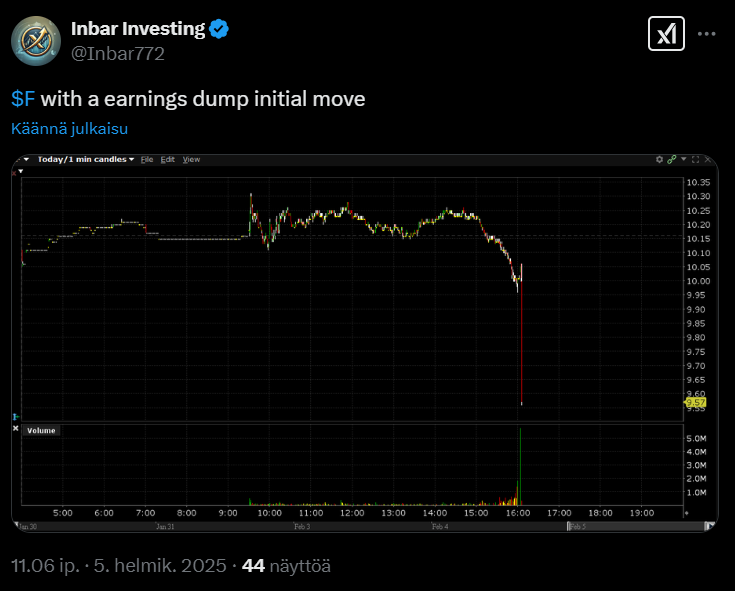Open the chart File menu
The width and height of the screenshot is (735, 591).
(x=147, y=159)
